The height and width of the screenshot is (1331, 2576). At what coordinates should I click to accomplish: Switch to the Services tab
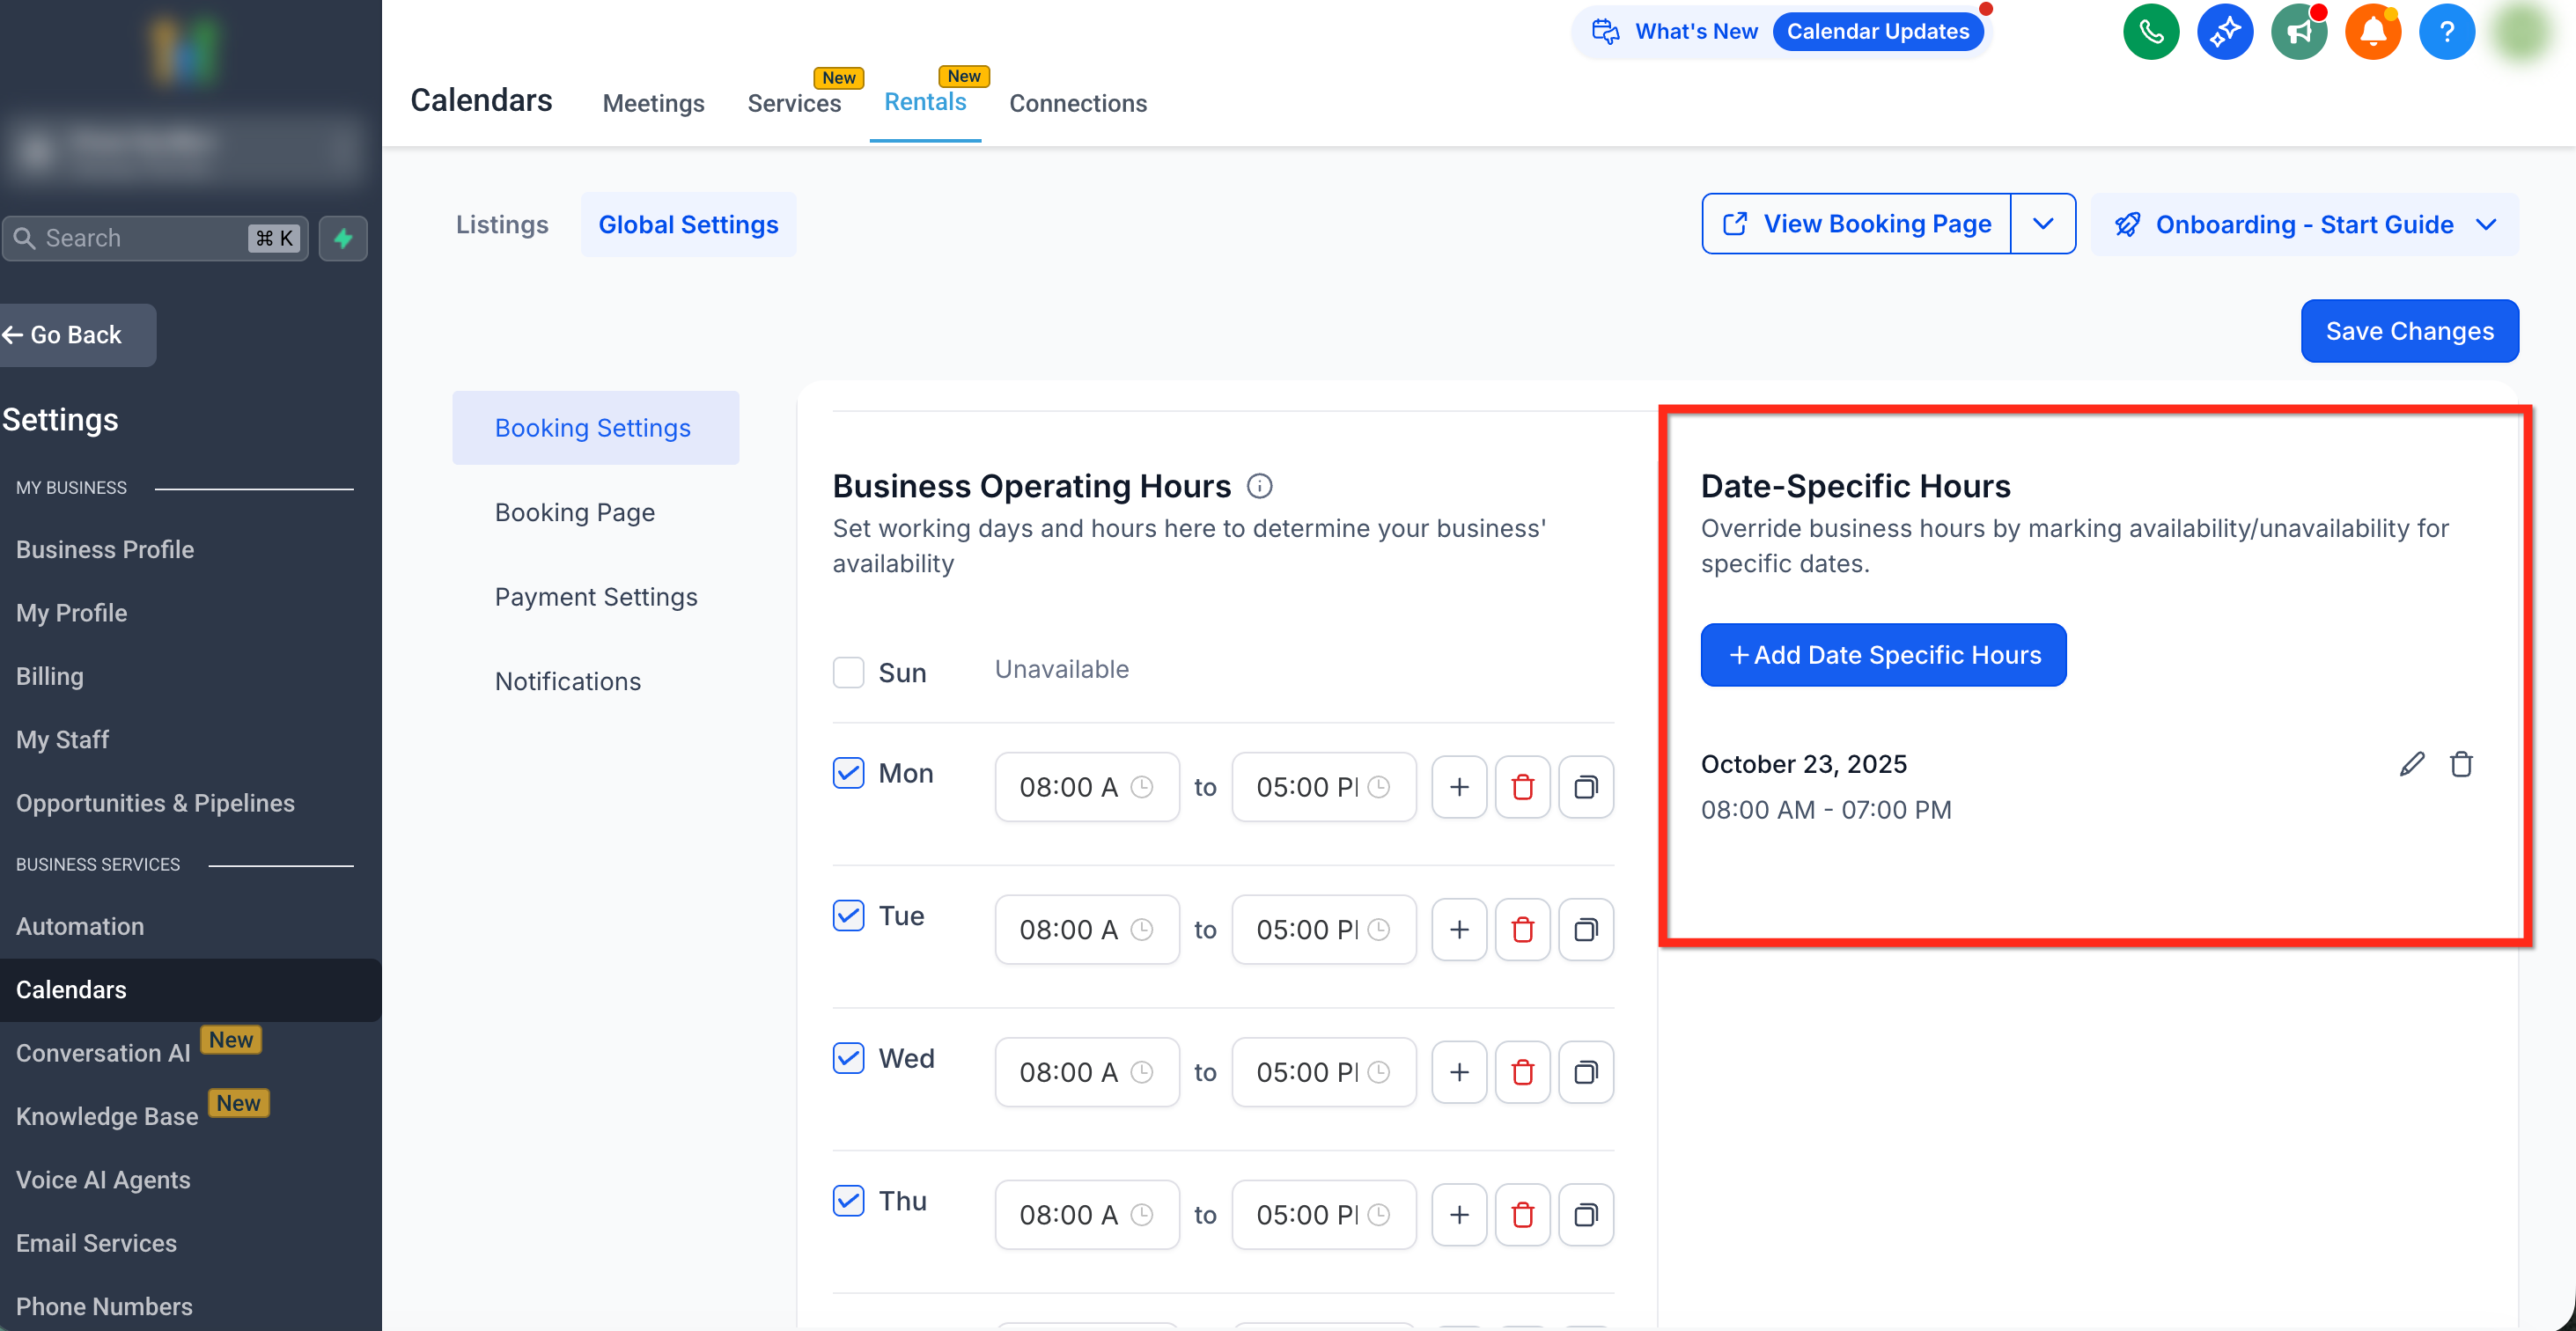[794, 103]
